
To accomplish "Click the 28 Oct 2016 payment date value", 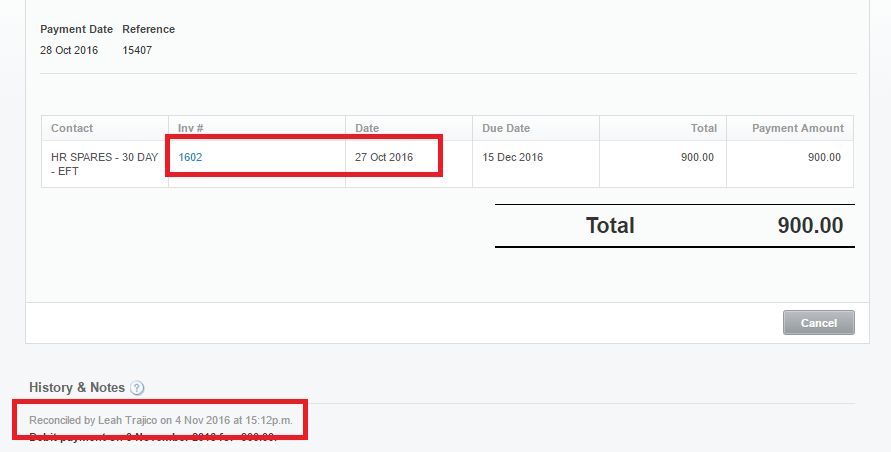I will point(69,50).
